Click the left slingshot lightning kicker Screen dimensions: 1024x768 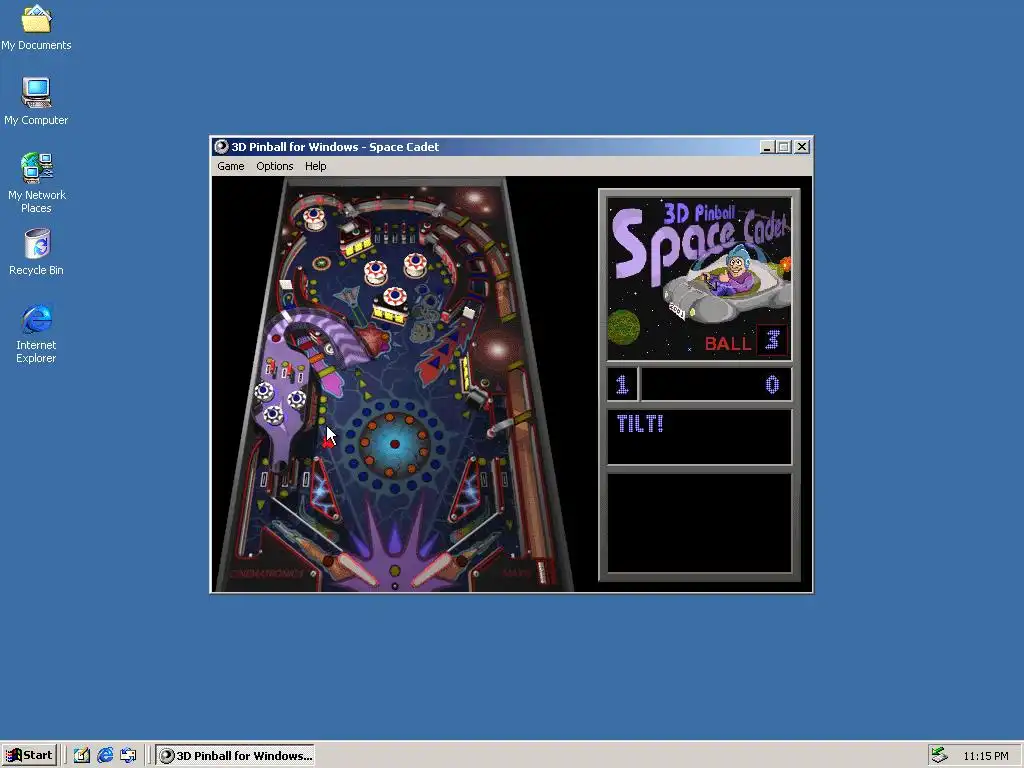325,490
